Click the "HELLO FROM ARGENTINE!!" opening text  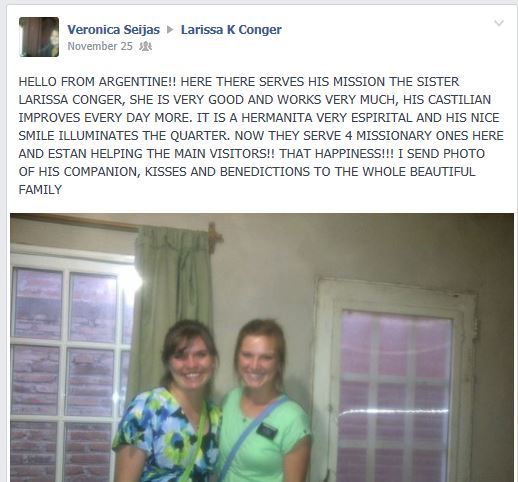tap(97, 82)
